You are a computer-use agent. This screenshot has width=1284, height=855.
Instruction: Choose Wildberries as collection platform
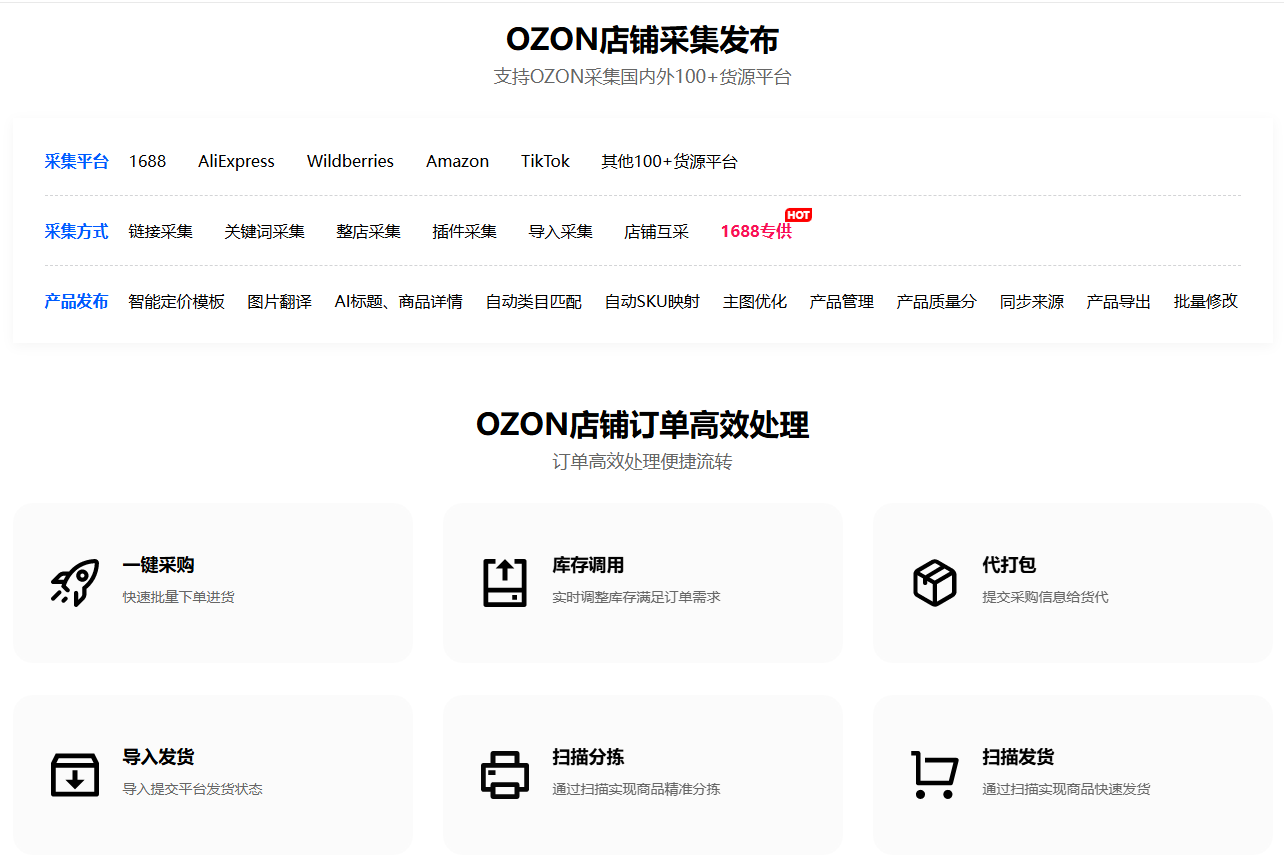coord(350,162)
